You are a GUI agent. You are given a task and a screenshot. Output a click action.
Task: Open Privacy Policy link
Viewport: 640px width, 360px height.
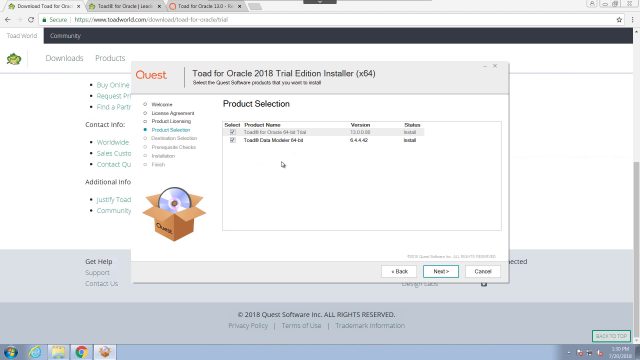(x=248, y=325)
